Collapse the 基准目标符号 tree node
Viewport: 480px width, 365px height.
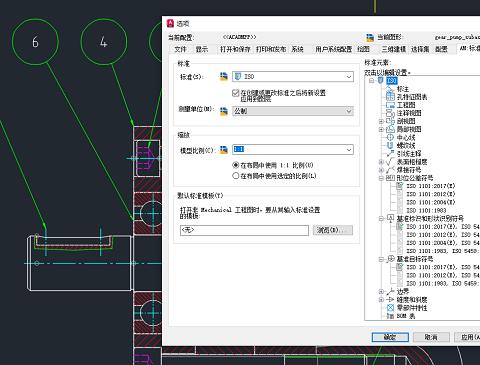point(381,259)
